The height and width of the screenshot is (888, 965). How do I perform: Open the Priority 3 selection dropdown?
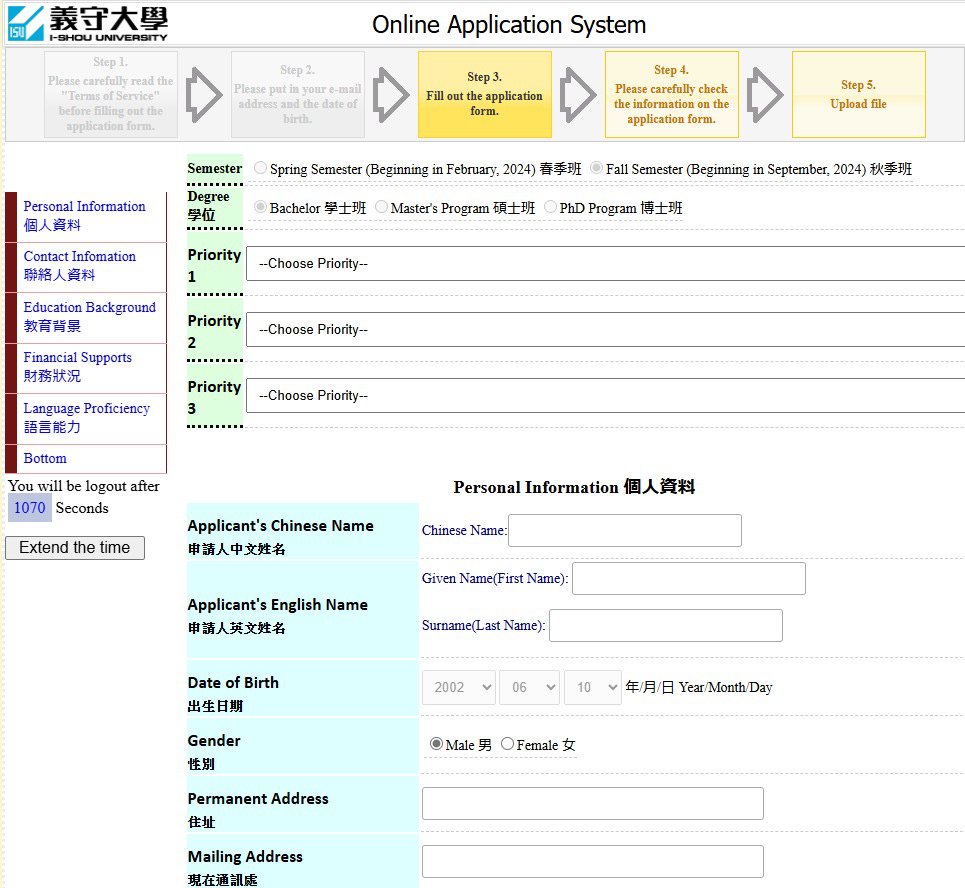605,396
